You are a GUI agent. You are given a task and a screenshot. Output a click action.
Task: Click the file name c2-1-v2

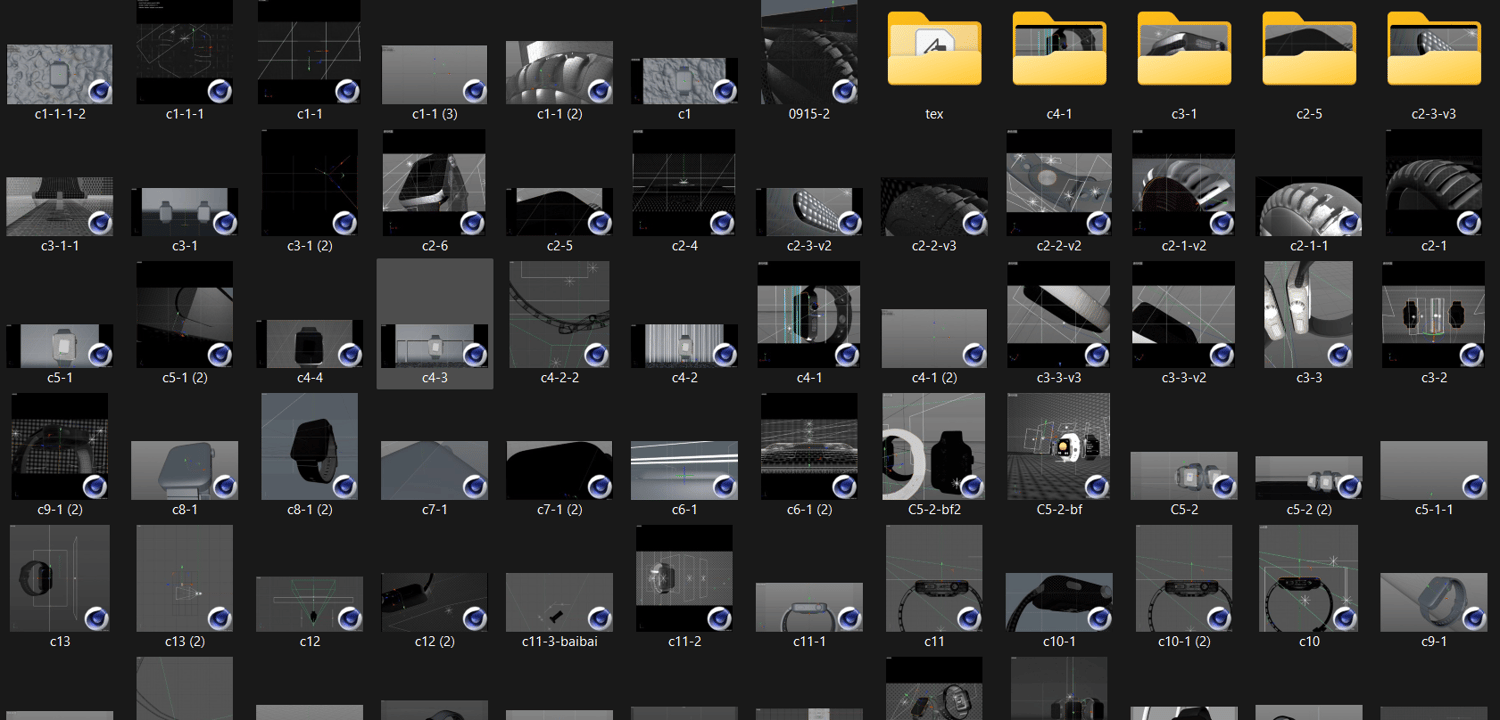click(x=1184, y=246)
